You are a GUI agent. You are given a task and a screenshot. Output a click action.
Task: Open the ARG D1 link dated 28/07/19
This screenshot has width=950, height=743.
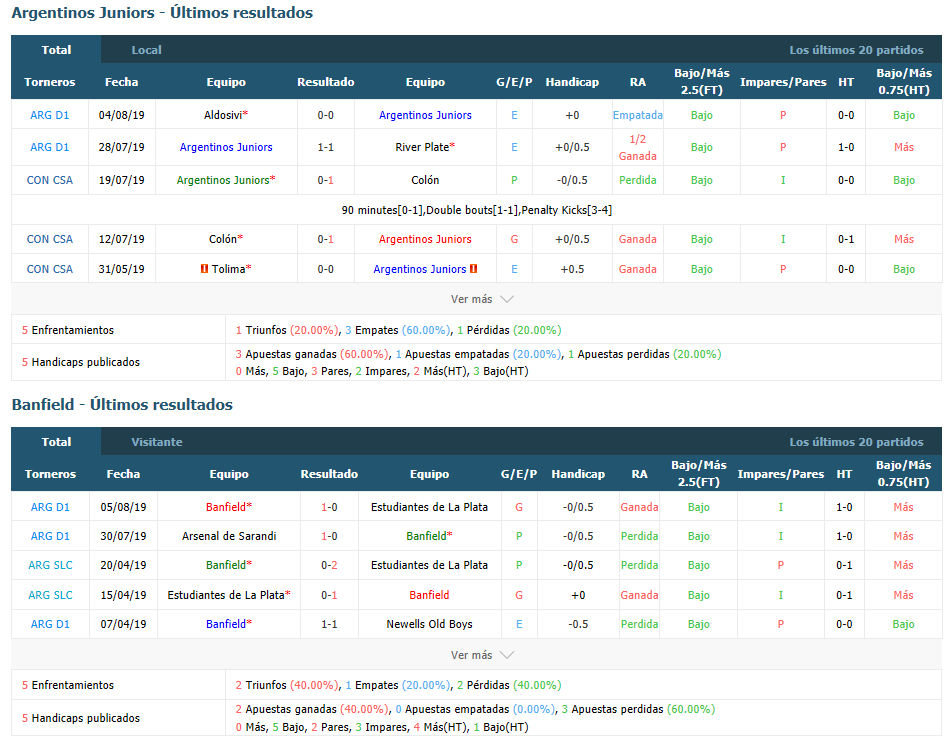pos(50,147)
